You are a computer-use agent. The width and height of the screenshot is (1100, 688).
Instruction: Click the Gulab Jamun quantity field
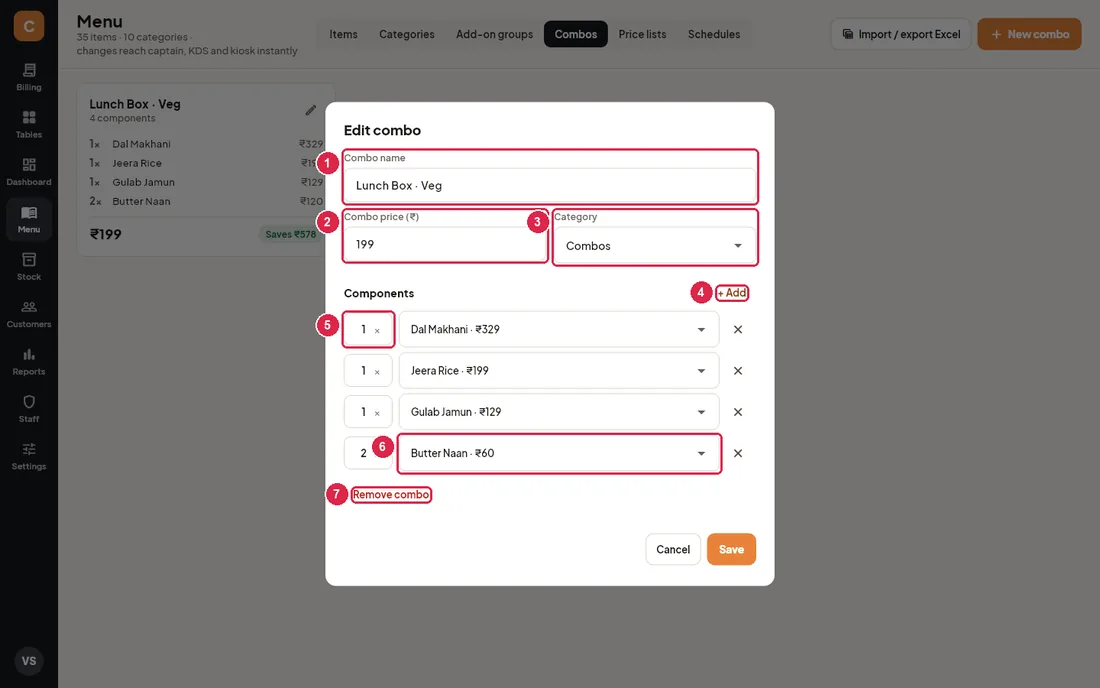(368, 412)
